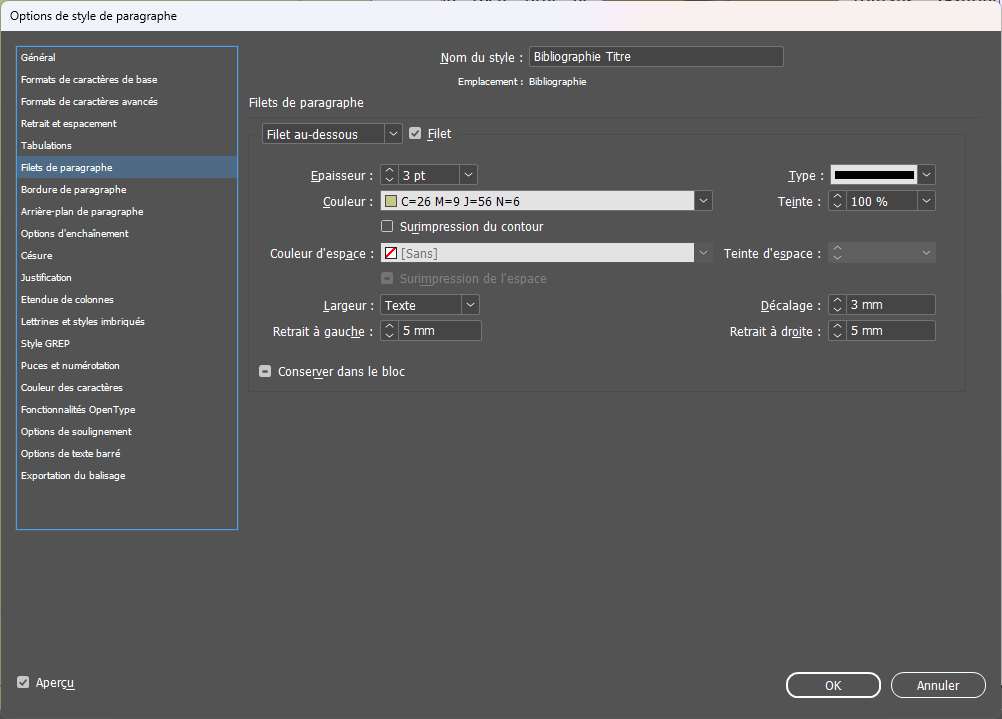Screen dimensions: 1002x719
Task: Click the Retrait à droite stepper
Action: click(x=837, y=331)
